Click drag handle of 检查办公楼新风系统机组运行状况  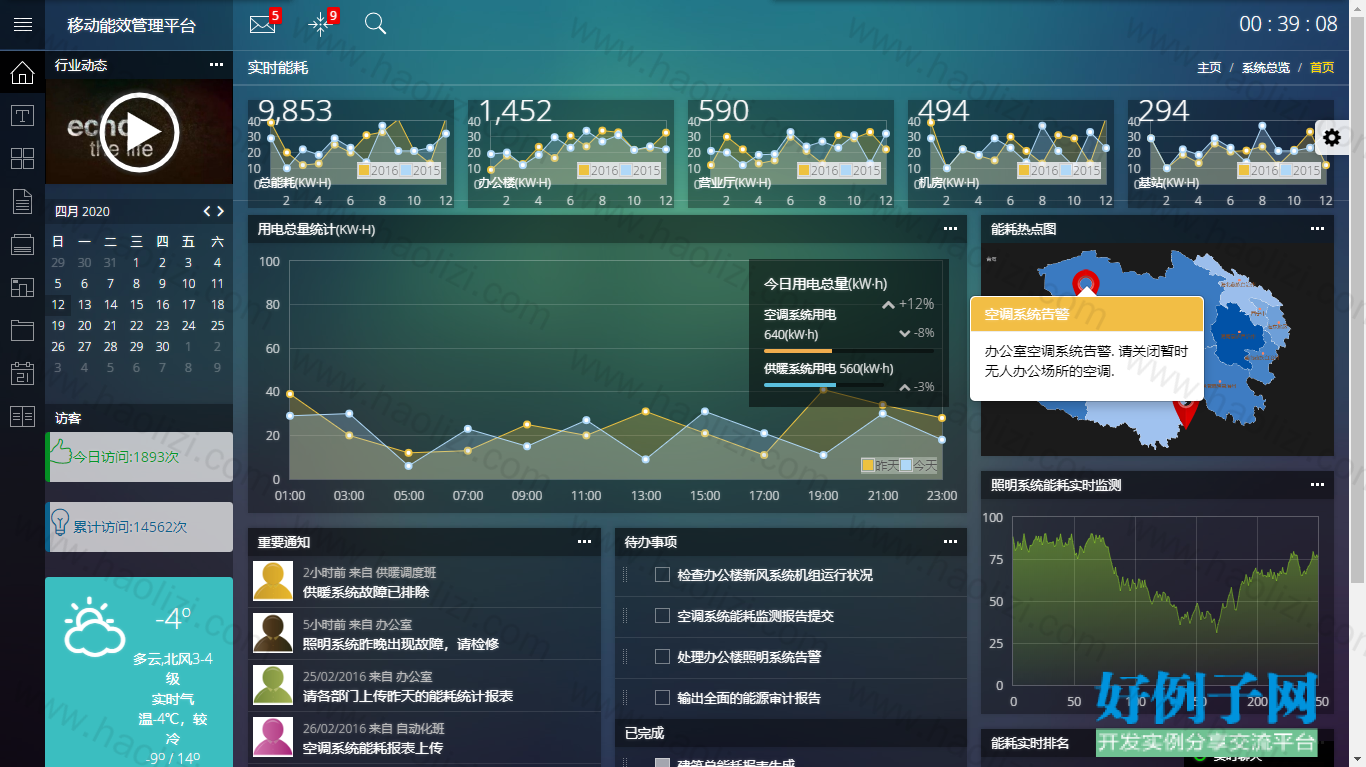pyautogui.click(x=627, y=575)
